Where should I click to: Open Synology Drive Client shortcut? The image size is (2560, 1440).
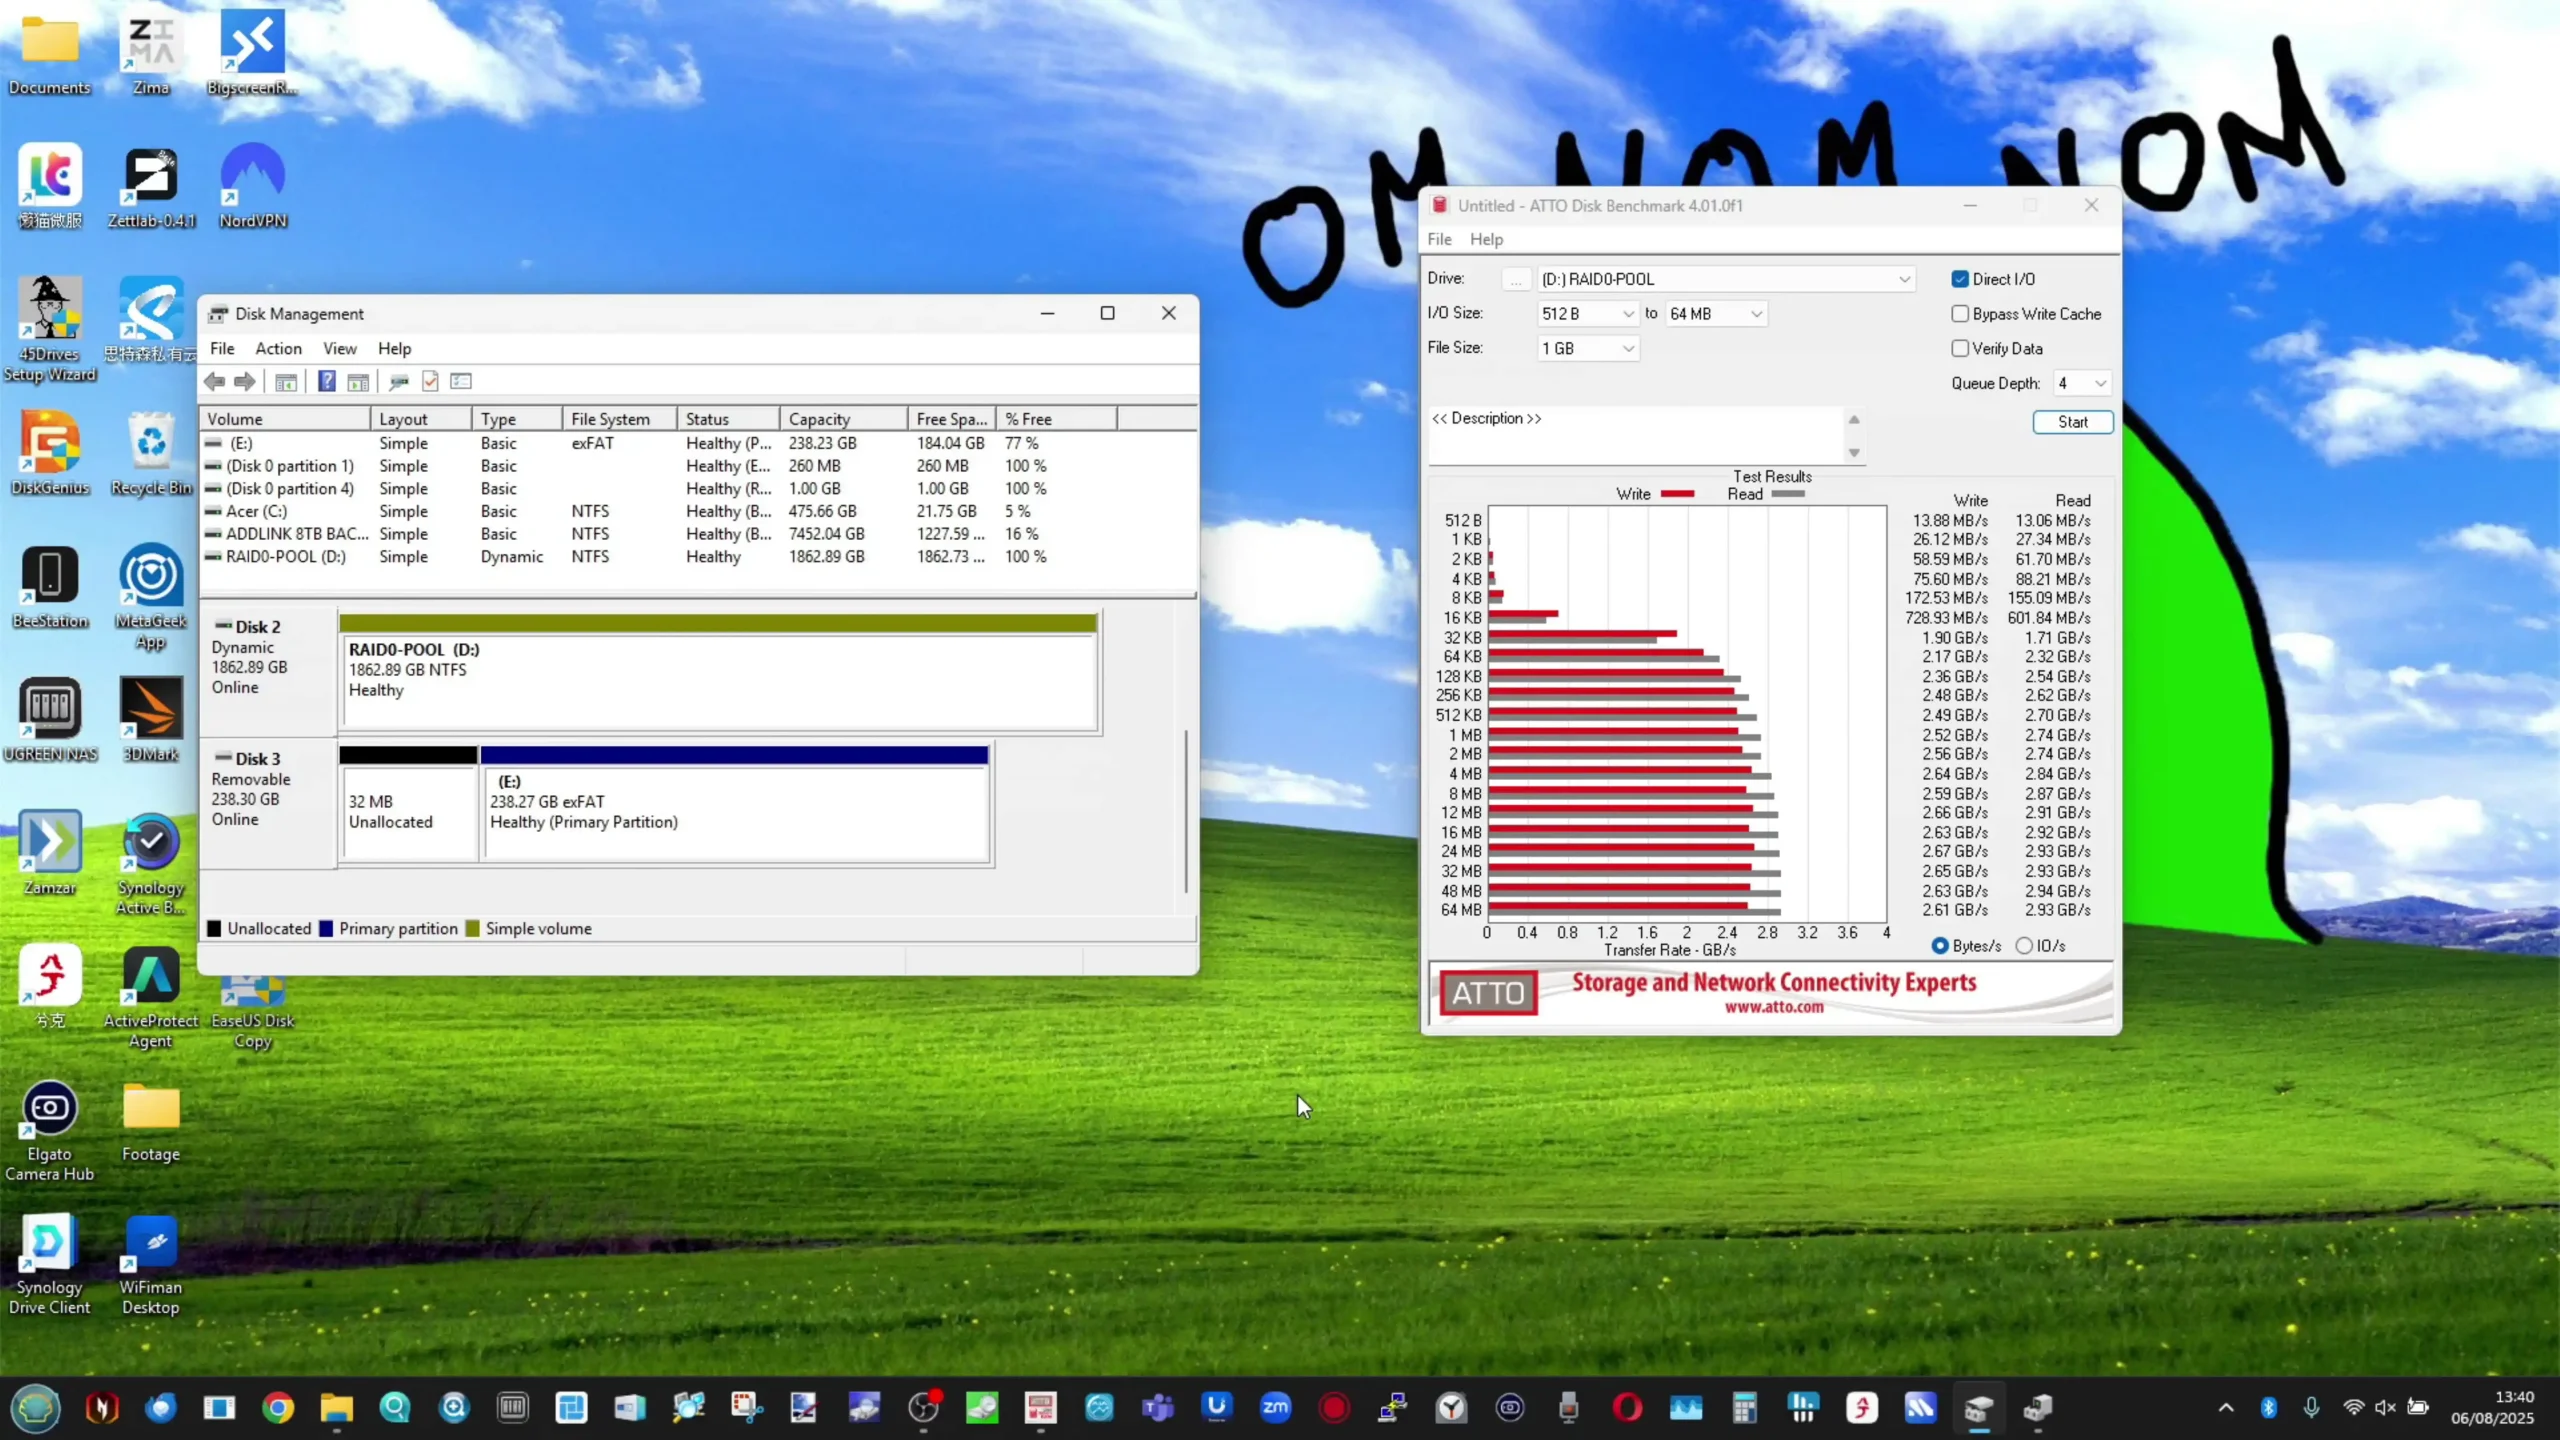pos(50,1263)
